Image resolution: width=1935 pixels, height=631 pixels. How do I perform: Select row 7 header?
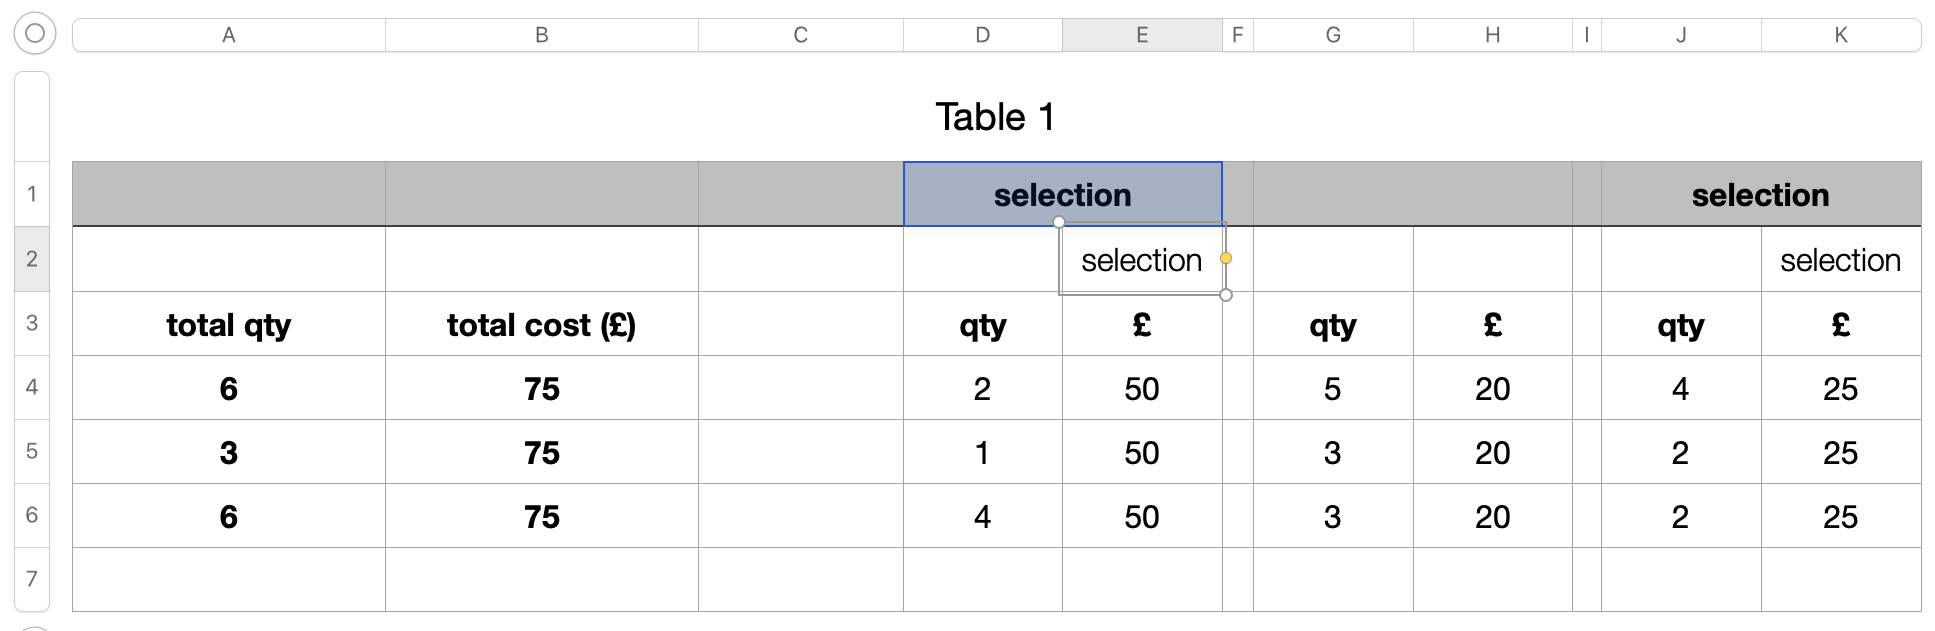32,579
